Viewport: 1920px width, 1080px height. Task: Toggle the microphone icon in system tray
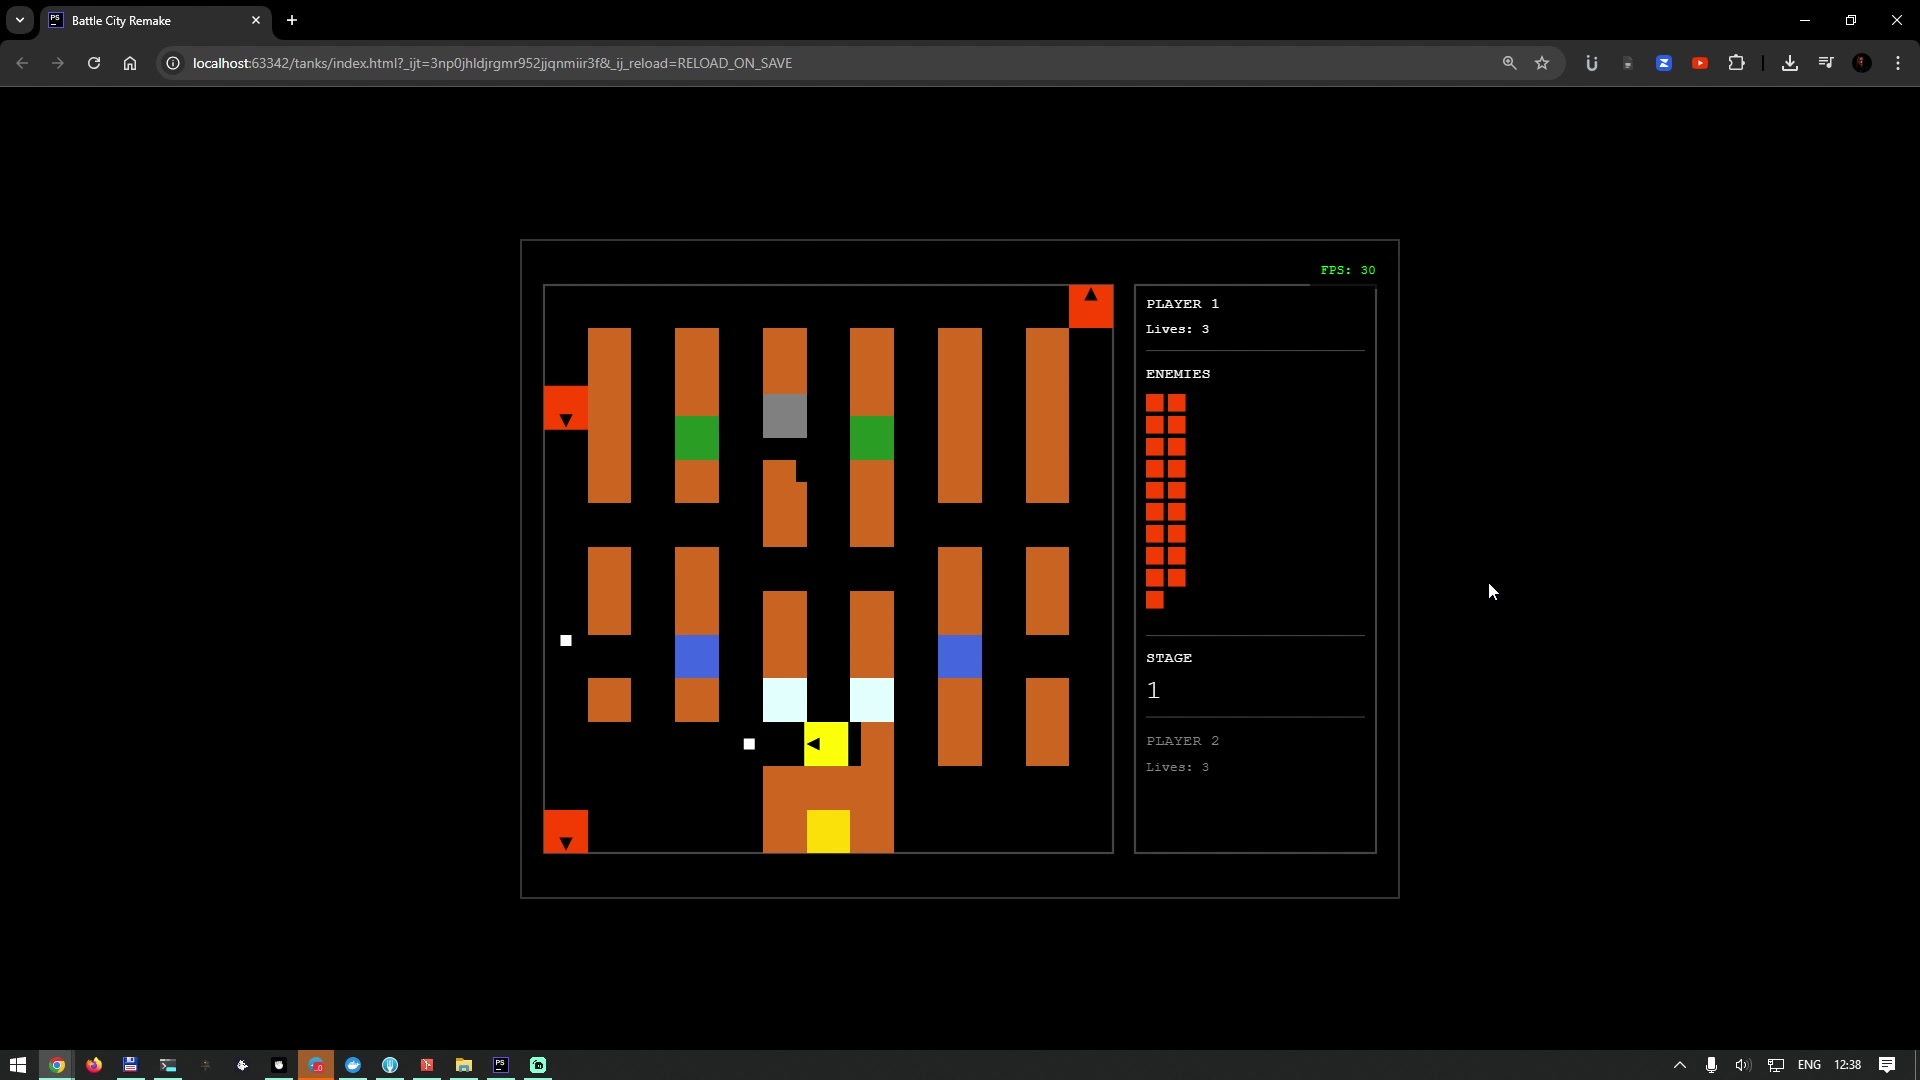pos(1711,1065)
